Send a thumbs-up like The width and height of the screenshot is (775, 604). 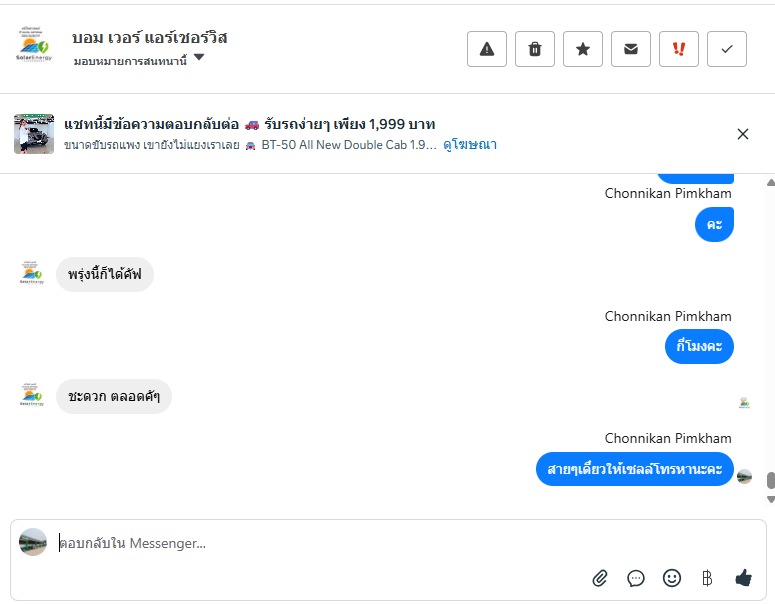pyautogui.click(x=743, y=577)
